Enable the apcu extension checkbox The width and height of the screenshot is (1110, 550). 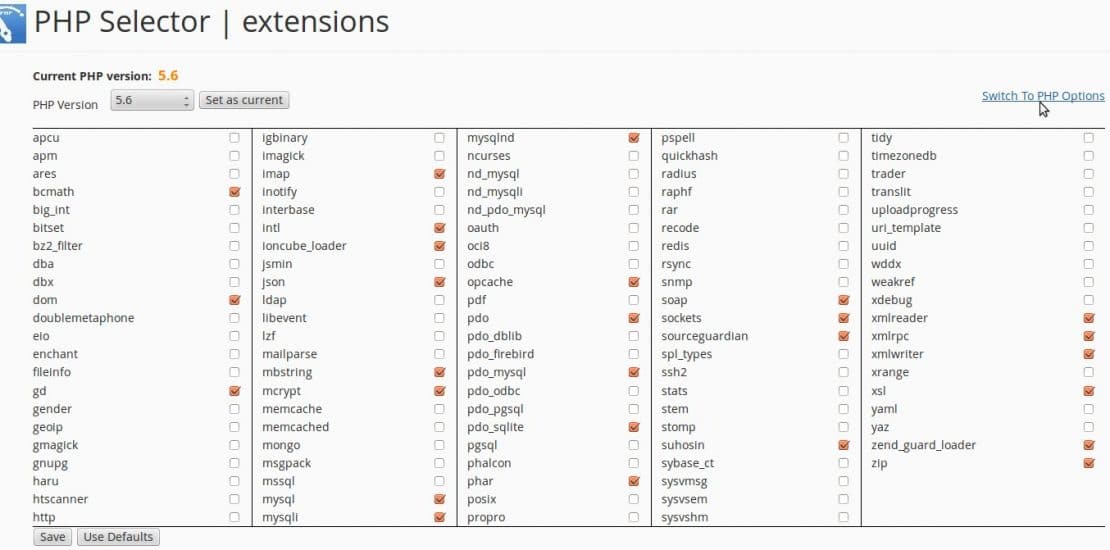pos(234,137)
